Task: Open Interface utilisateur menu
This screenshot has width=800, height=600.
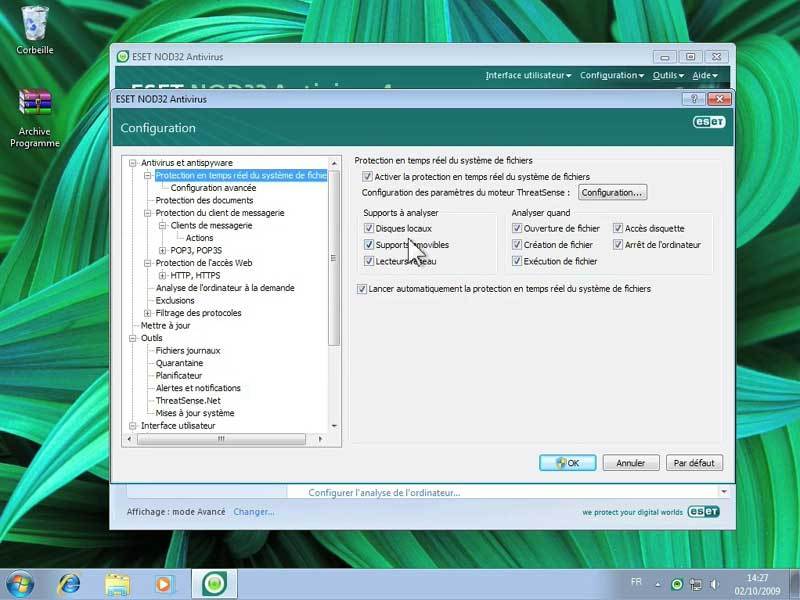Action: [x=528, y=76]
